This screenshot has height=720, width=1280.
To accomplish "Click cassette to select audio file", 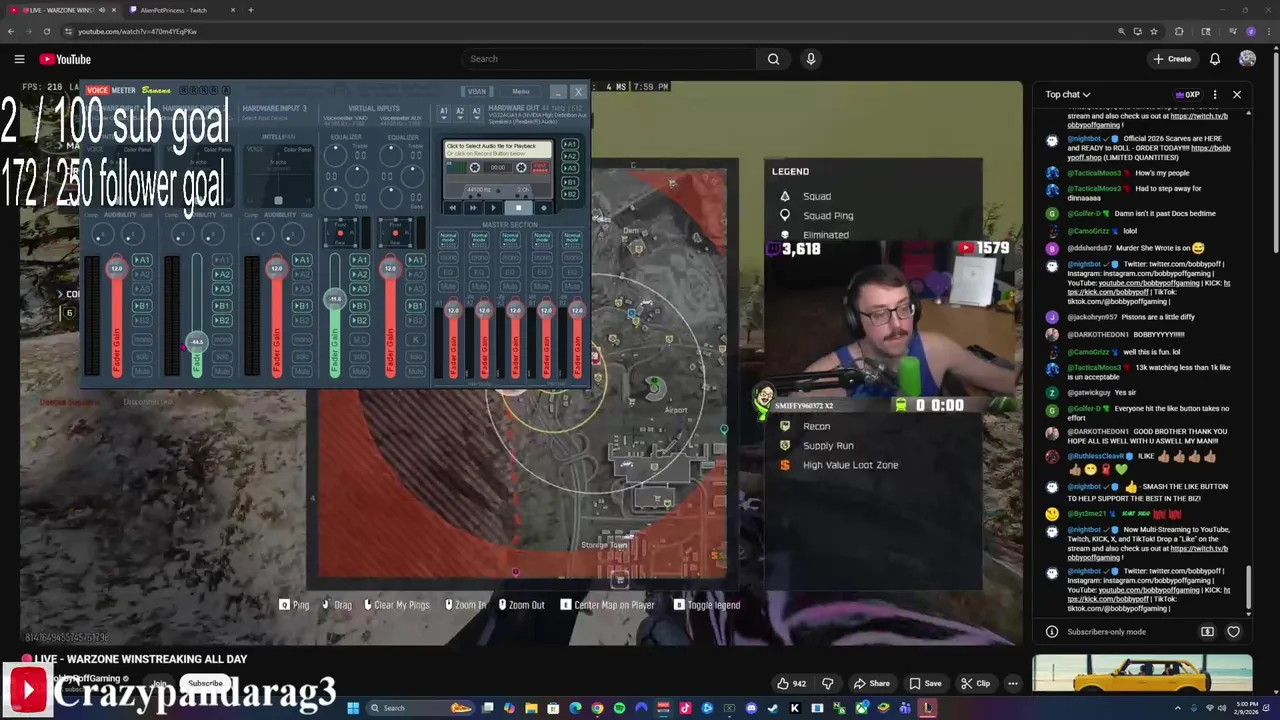I will [x=498, y=149].
